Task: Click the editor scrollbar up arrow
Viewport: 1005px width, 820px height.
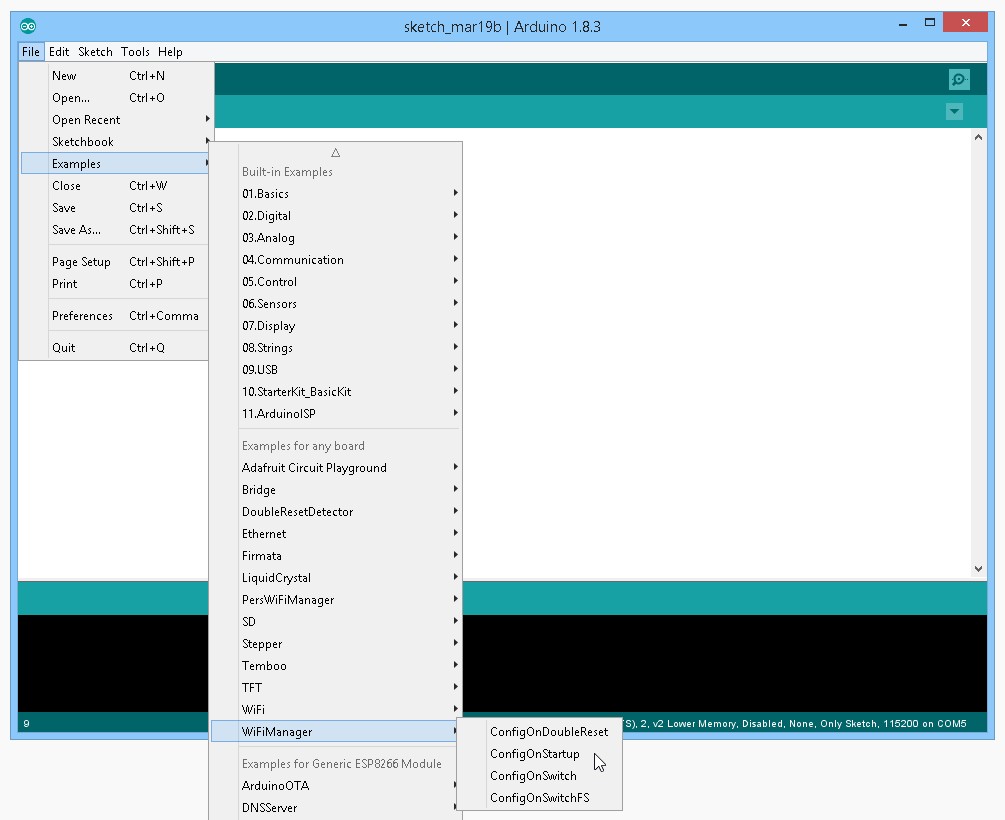Action: click(978, 137)
